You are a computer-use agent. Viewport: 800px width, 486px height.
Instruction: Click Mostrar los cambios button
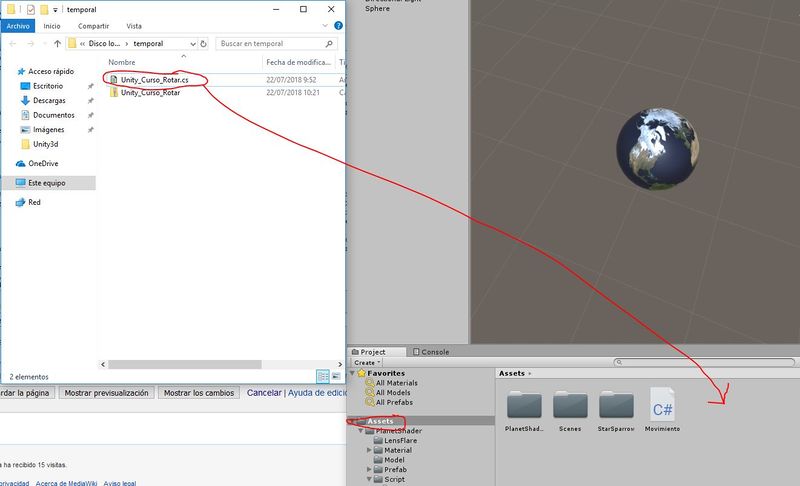coord(198,393)
